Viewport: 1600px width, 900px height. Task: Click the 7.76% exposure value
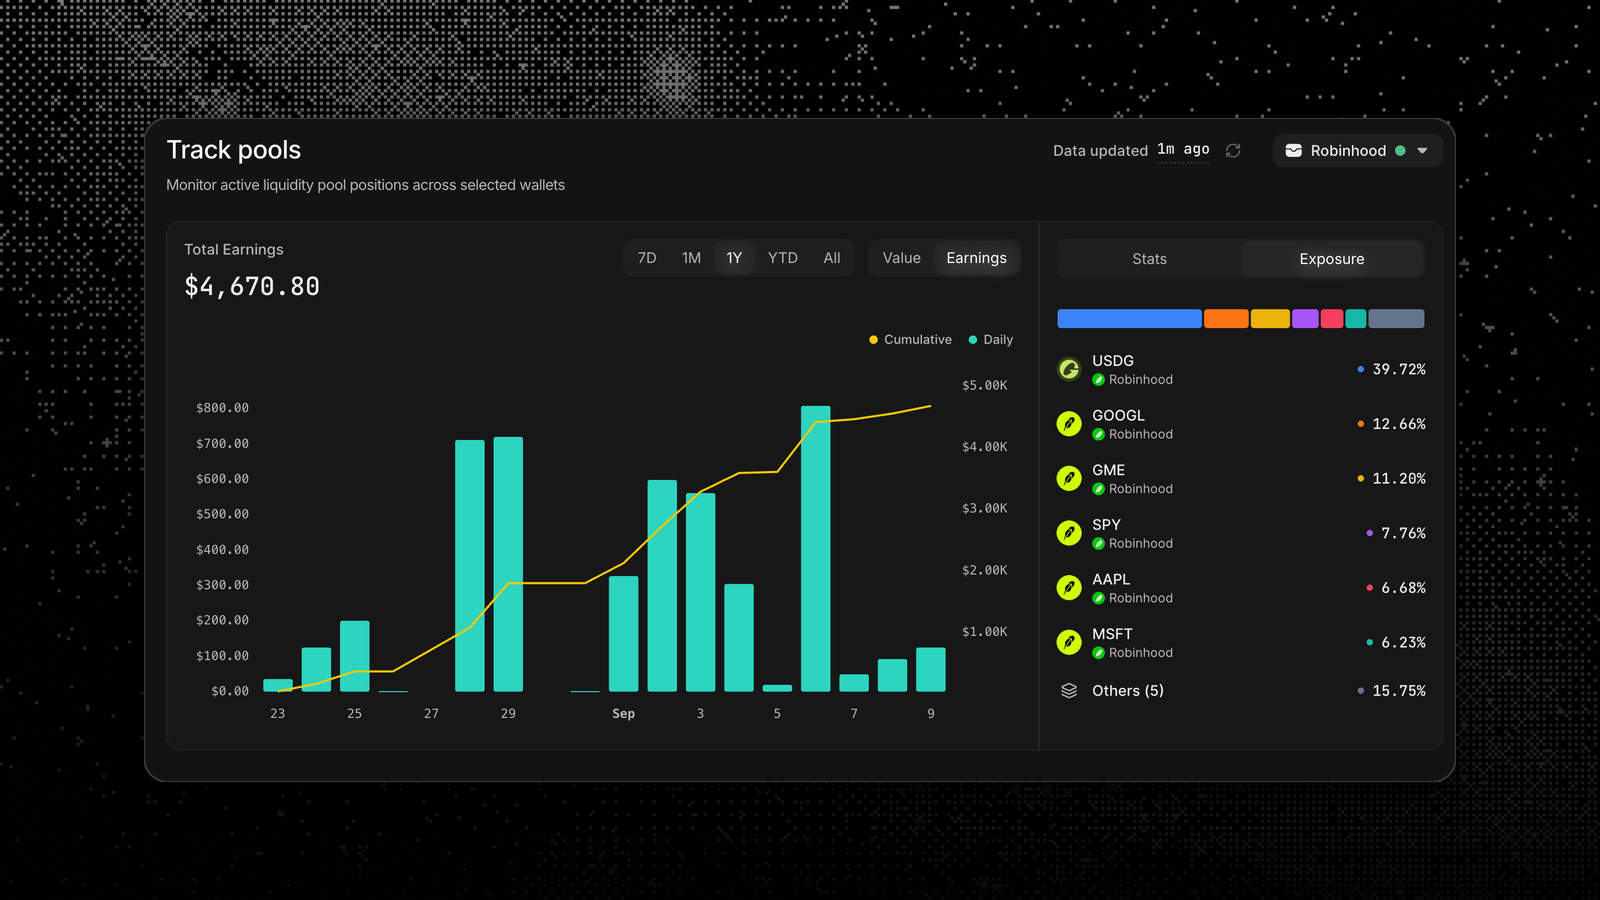click(x=1403, y=533)
